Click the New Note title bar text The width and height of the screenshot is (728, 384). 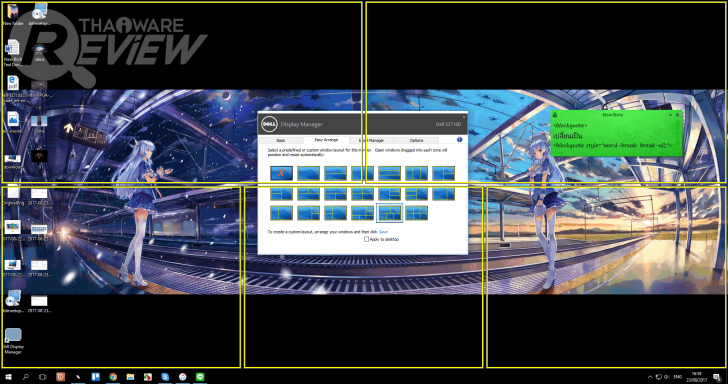pos(612,115)
